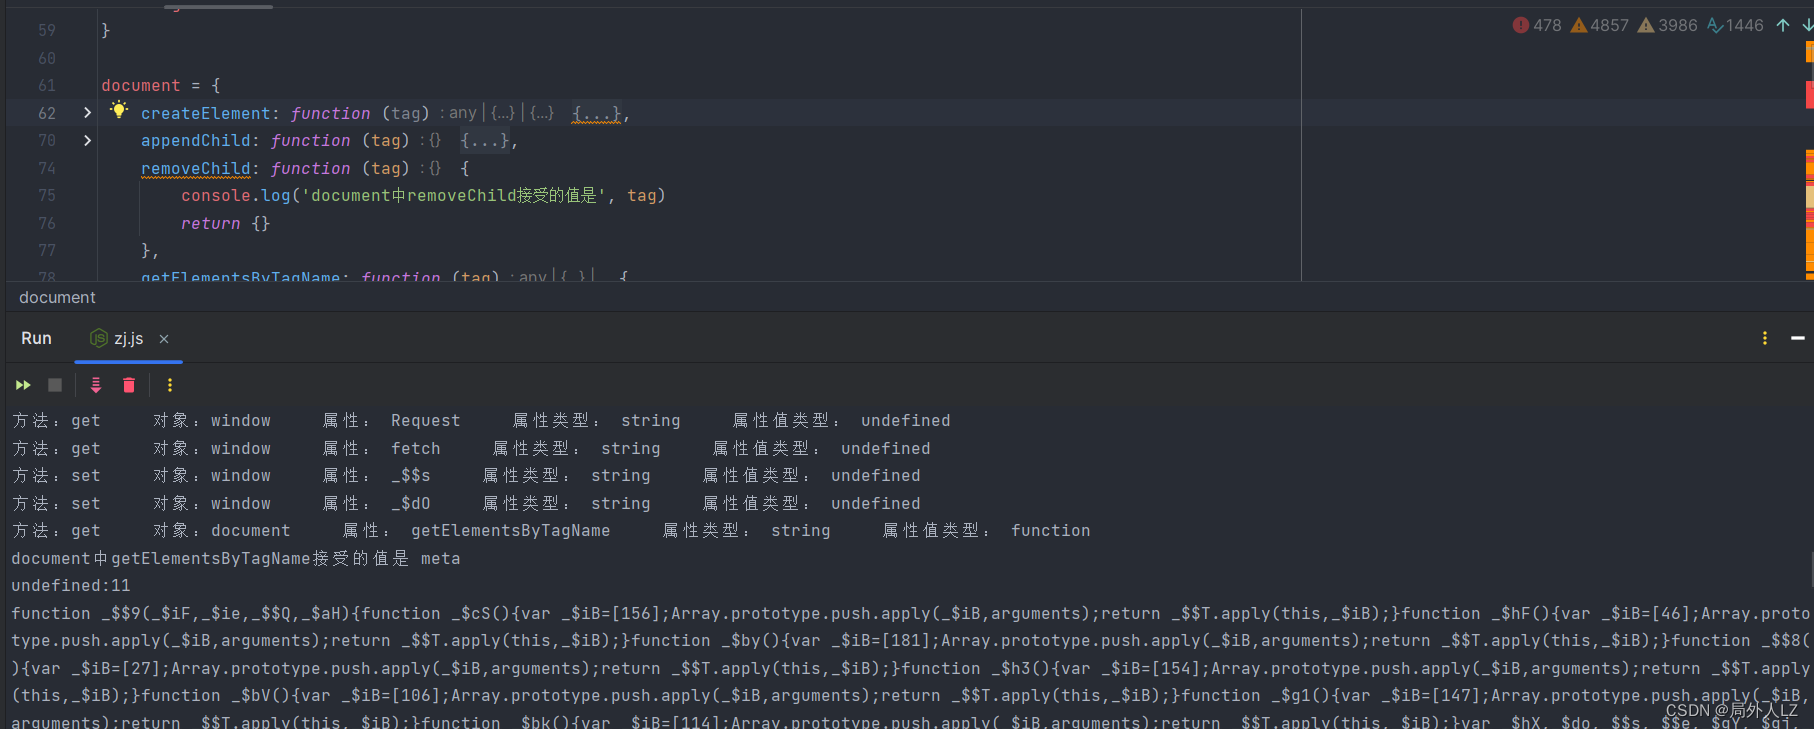Expand collapsed {...} body of createElement
This screenshot has height=729, width=1814.
tap(596, 113)
